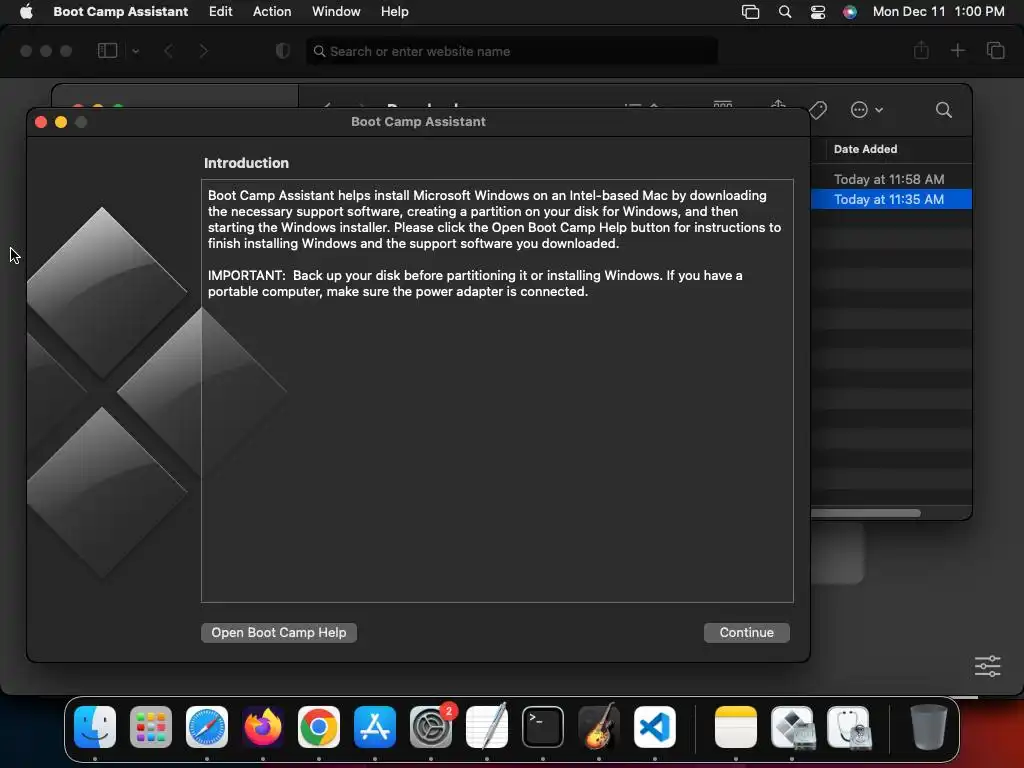The height and width of the screenshot is (768, 1024).
Task: Select the row Today at 11:35 AM
Action: 891,199
